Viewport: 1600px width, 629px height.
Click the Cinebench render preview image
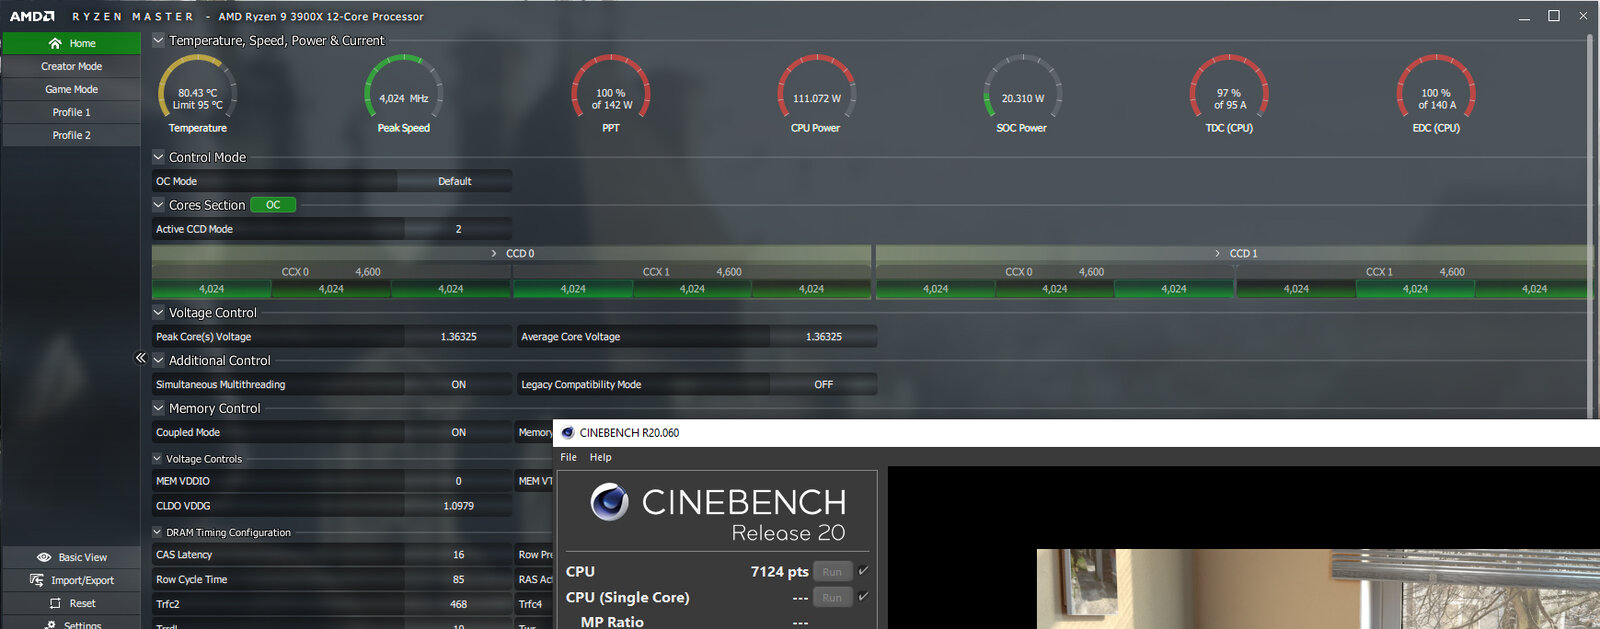(1318, 589)
